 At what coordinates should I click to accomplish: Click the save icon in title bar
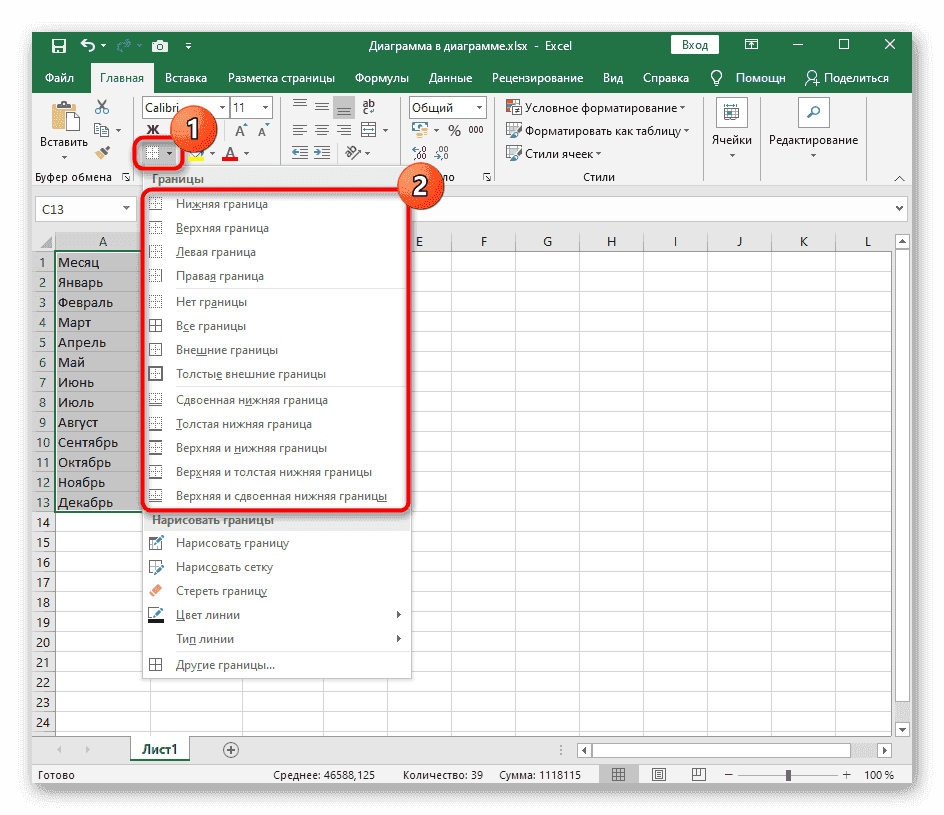(x=58, y=46)
